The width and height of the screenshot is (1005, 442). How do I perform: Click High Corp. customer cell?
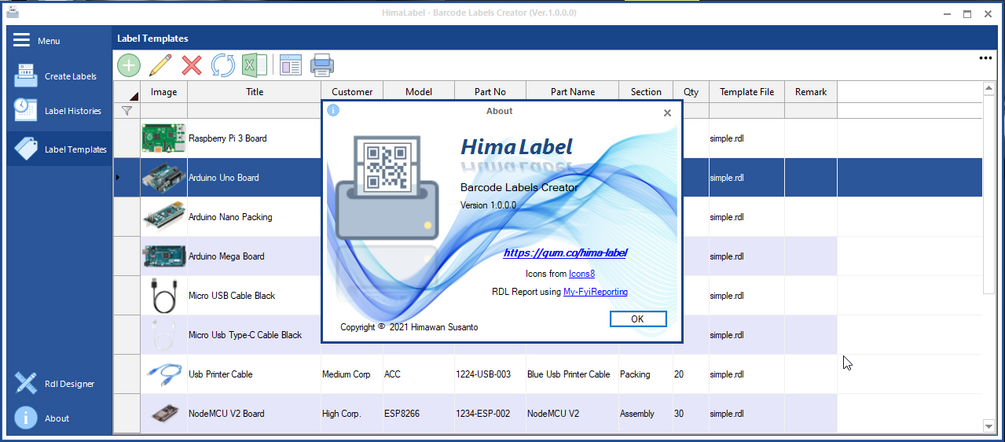[x=352, y=414]
